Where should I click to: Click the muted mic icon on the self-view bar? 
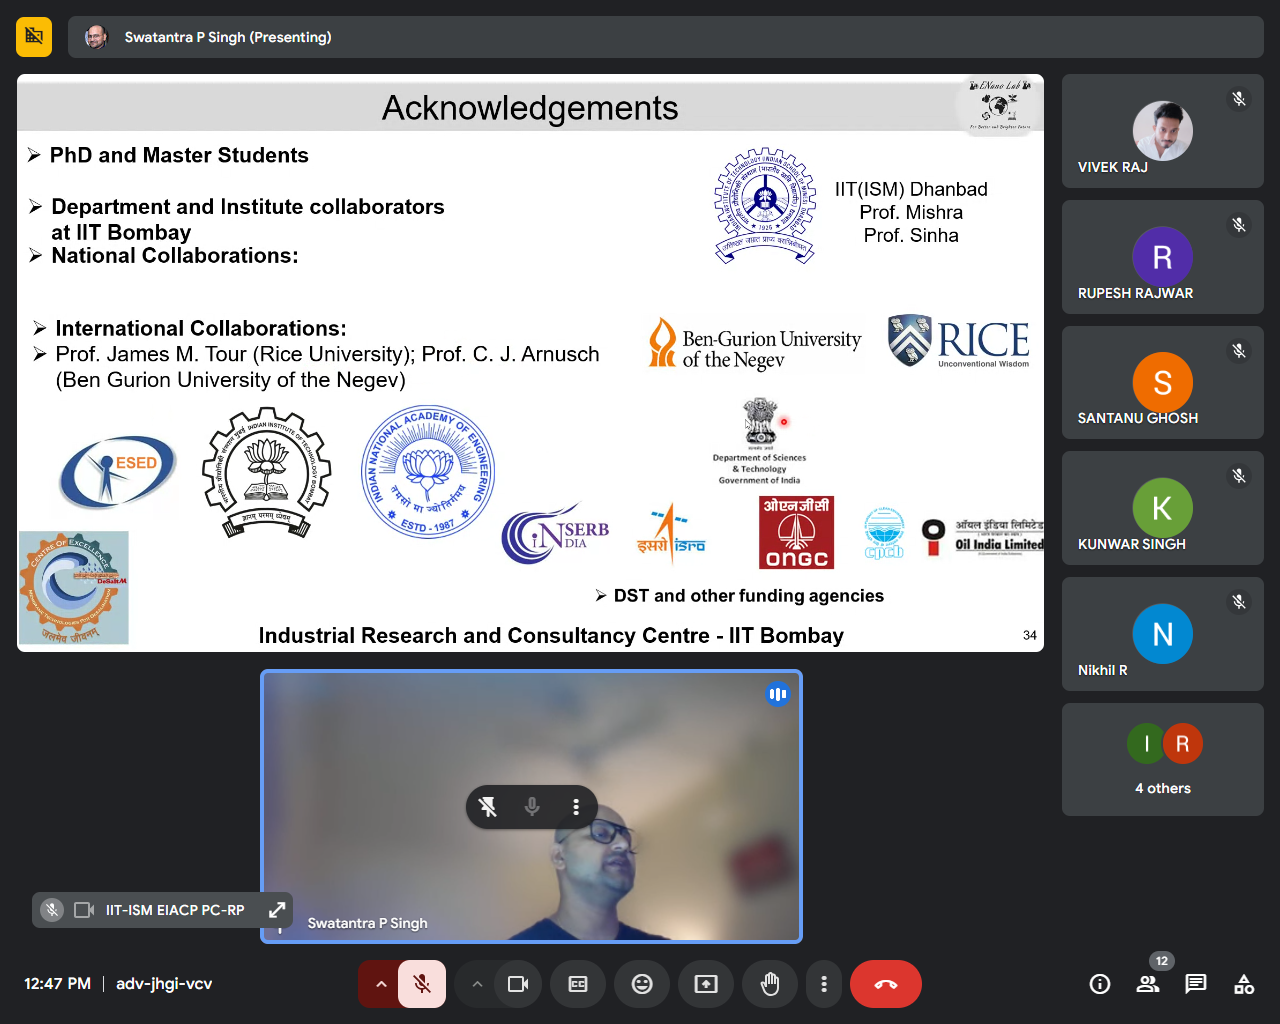[x=52, y=910]
